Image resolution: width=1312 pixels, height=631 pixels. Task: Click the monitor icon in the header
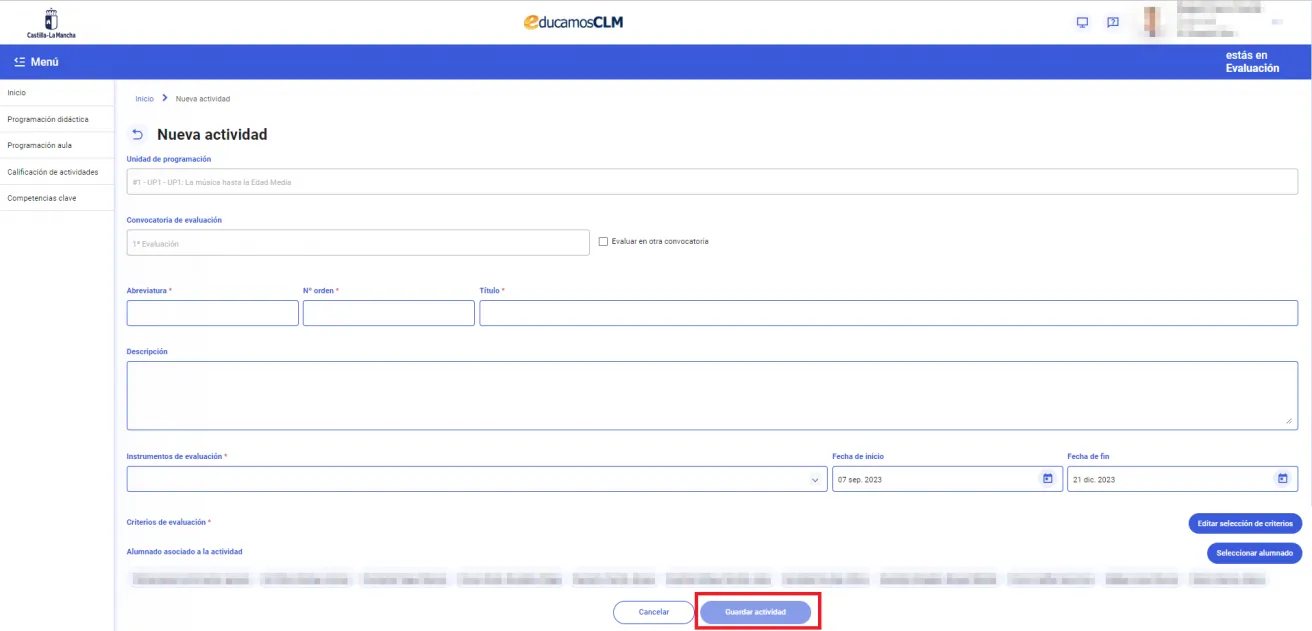coord(1082,22)
